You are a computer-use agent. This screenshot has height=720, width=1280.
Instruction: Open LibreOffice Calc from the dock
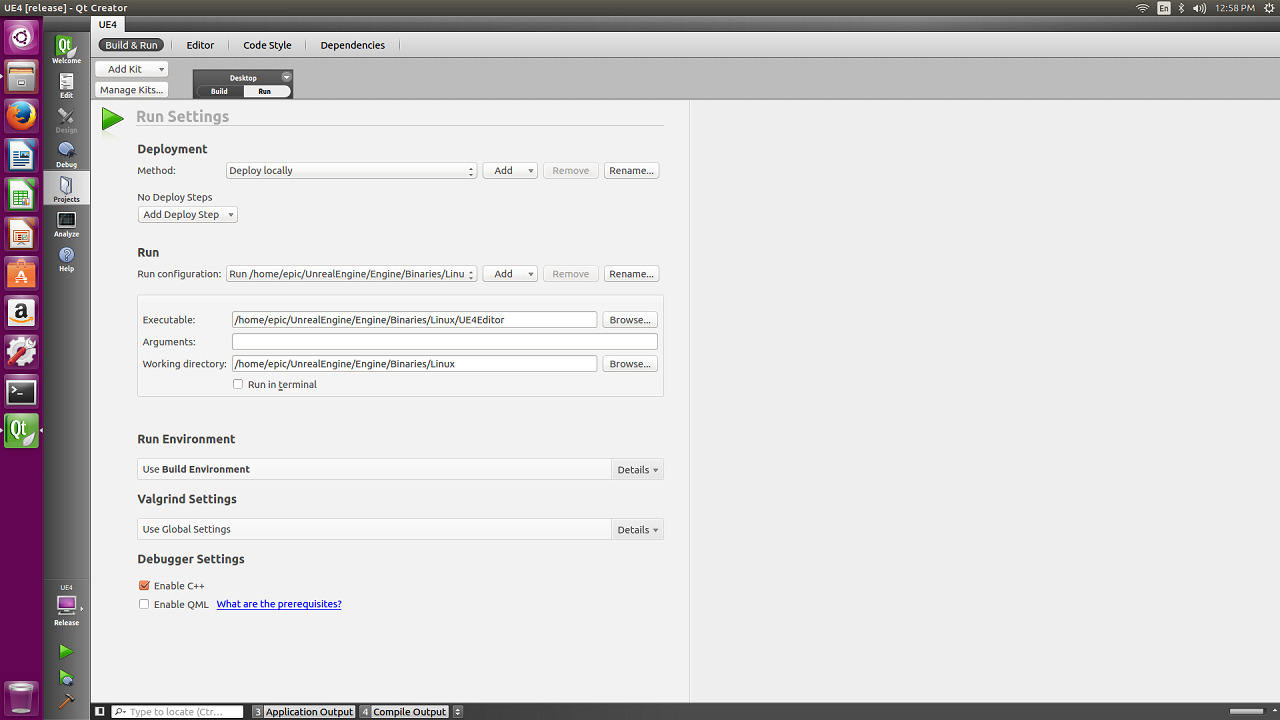(21, 194)
